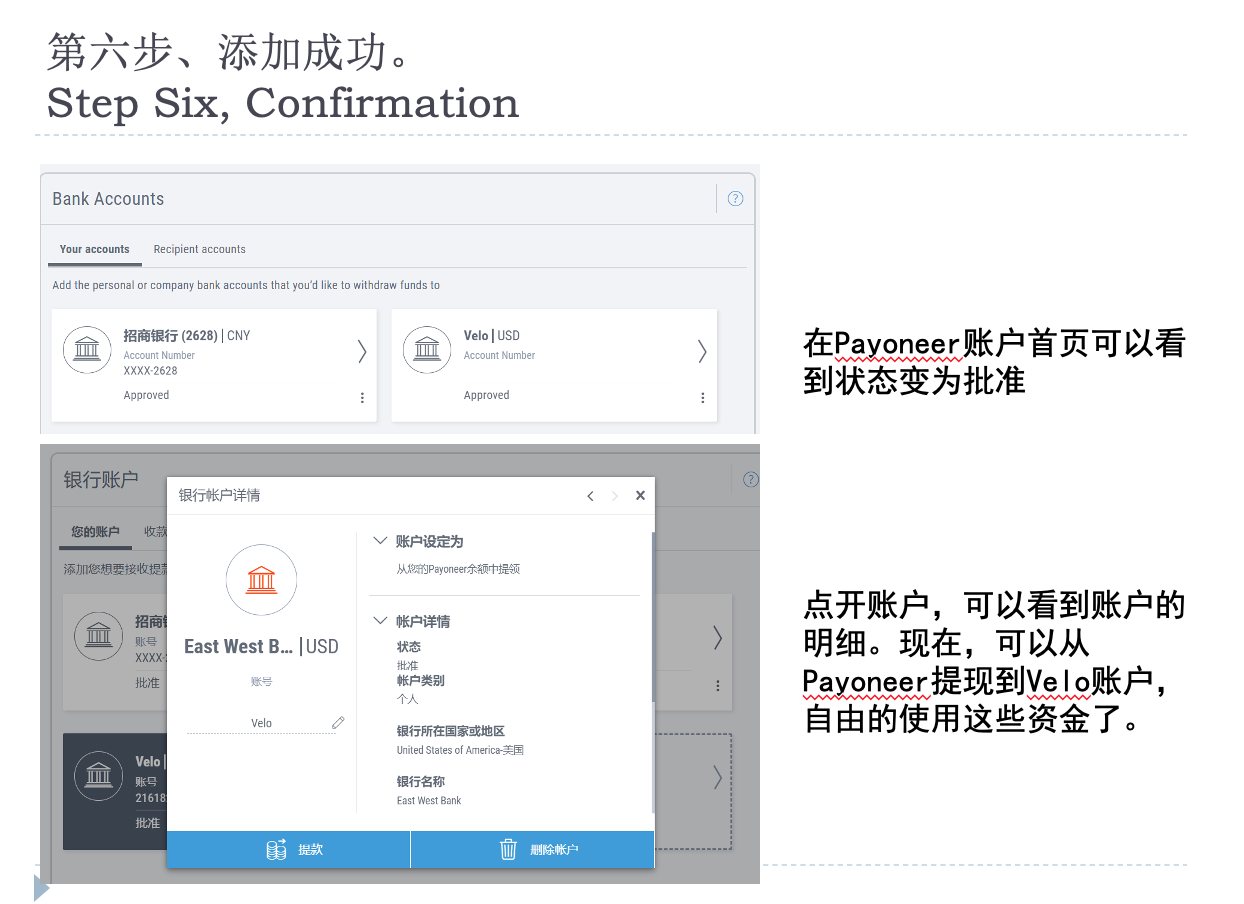Select the Your accounts tab

click(94, 249)
